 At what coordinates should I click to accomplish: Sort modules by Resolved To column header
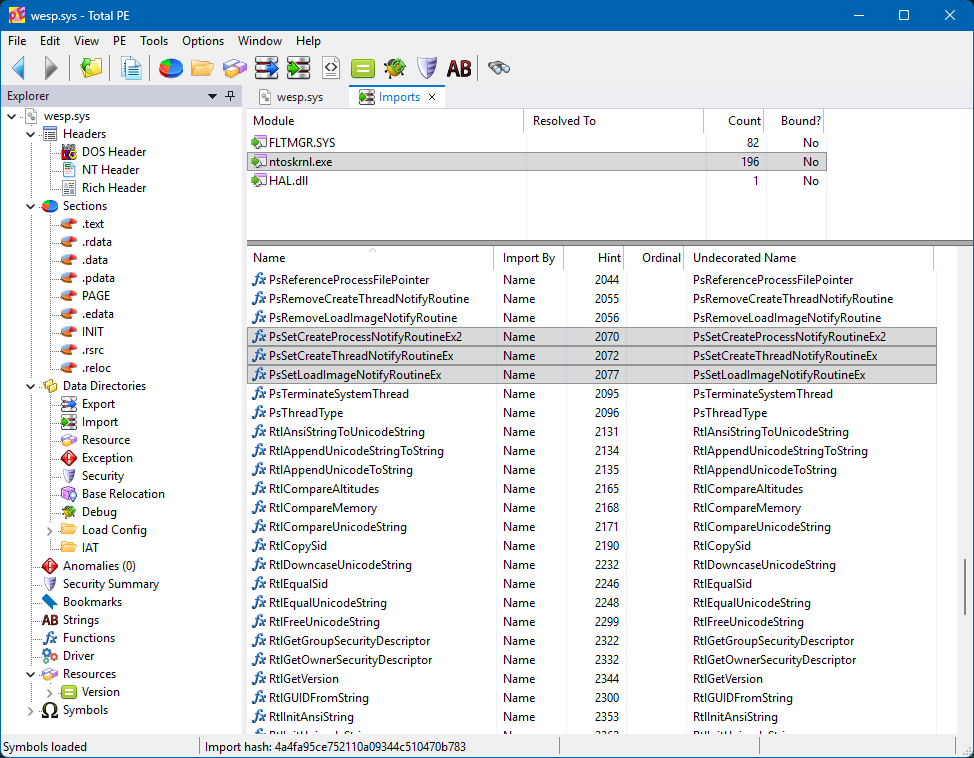click(614, 121)
